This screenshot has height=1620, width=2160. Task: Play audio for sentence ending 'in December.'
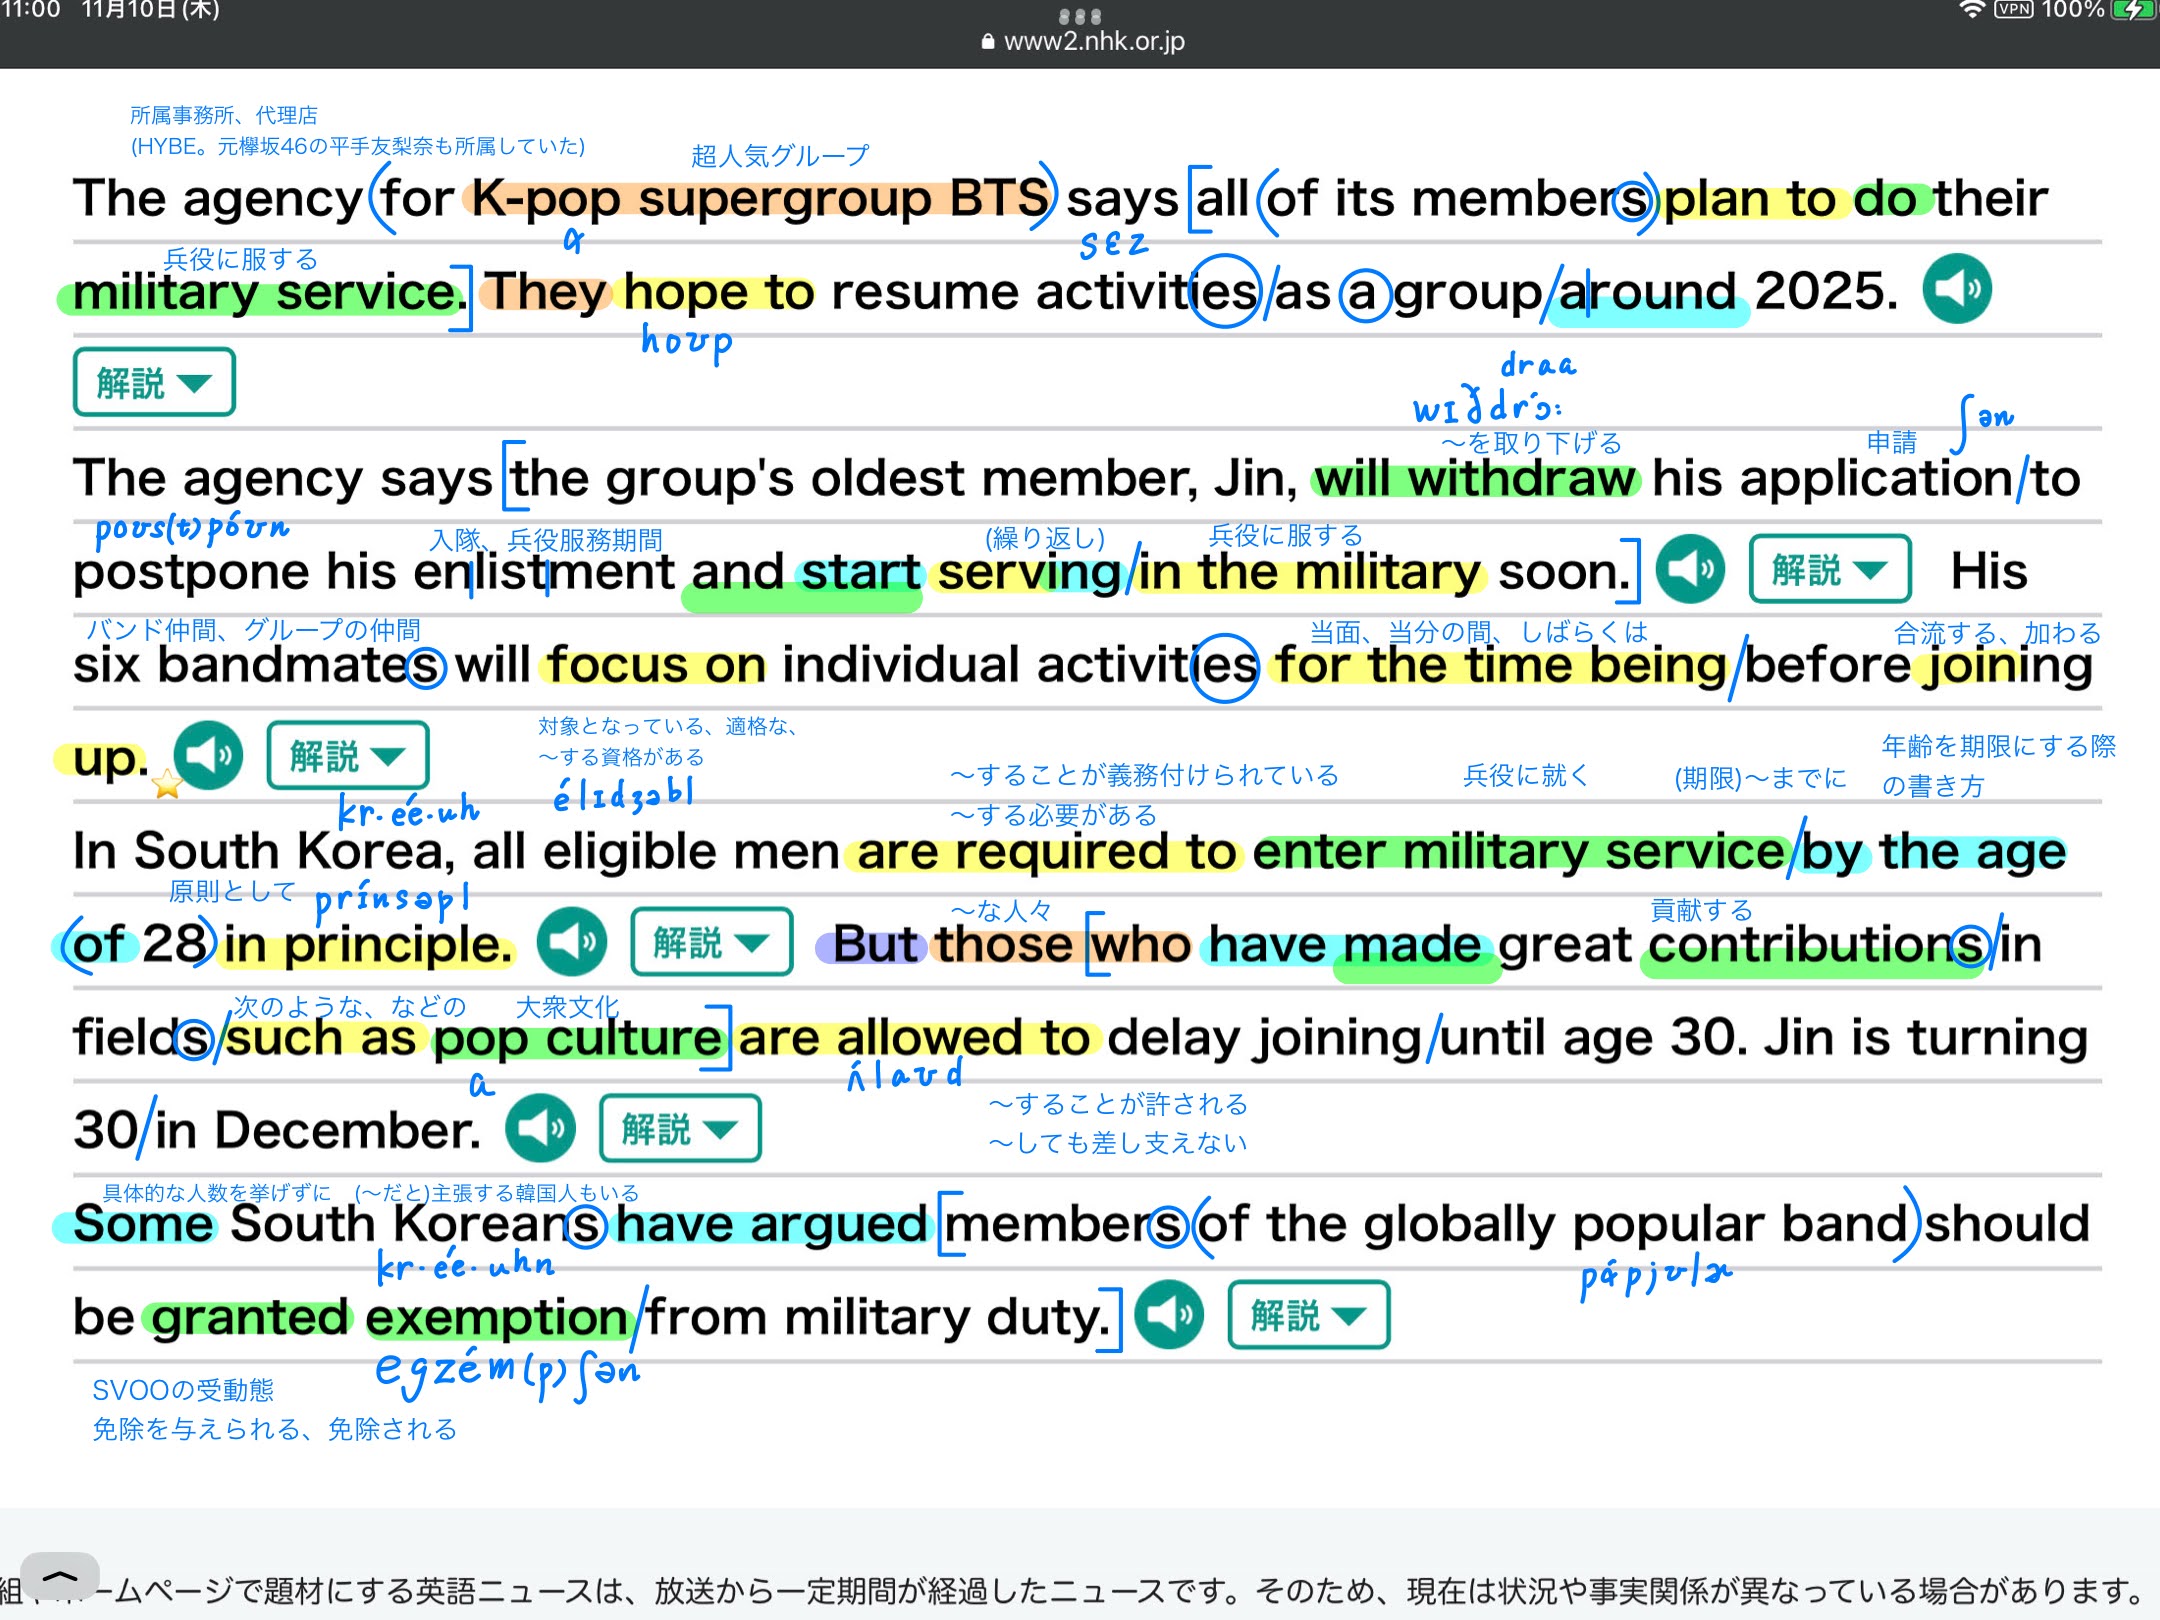click(x=540, y=1128)
